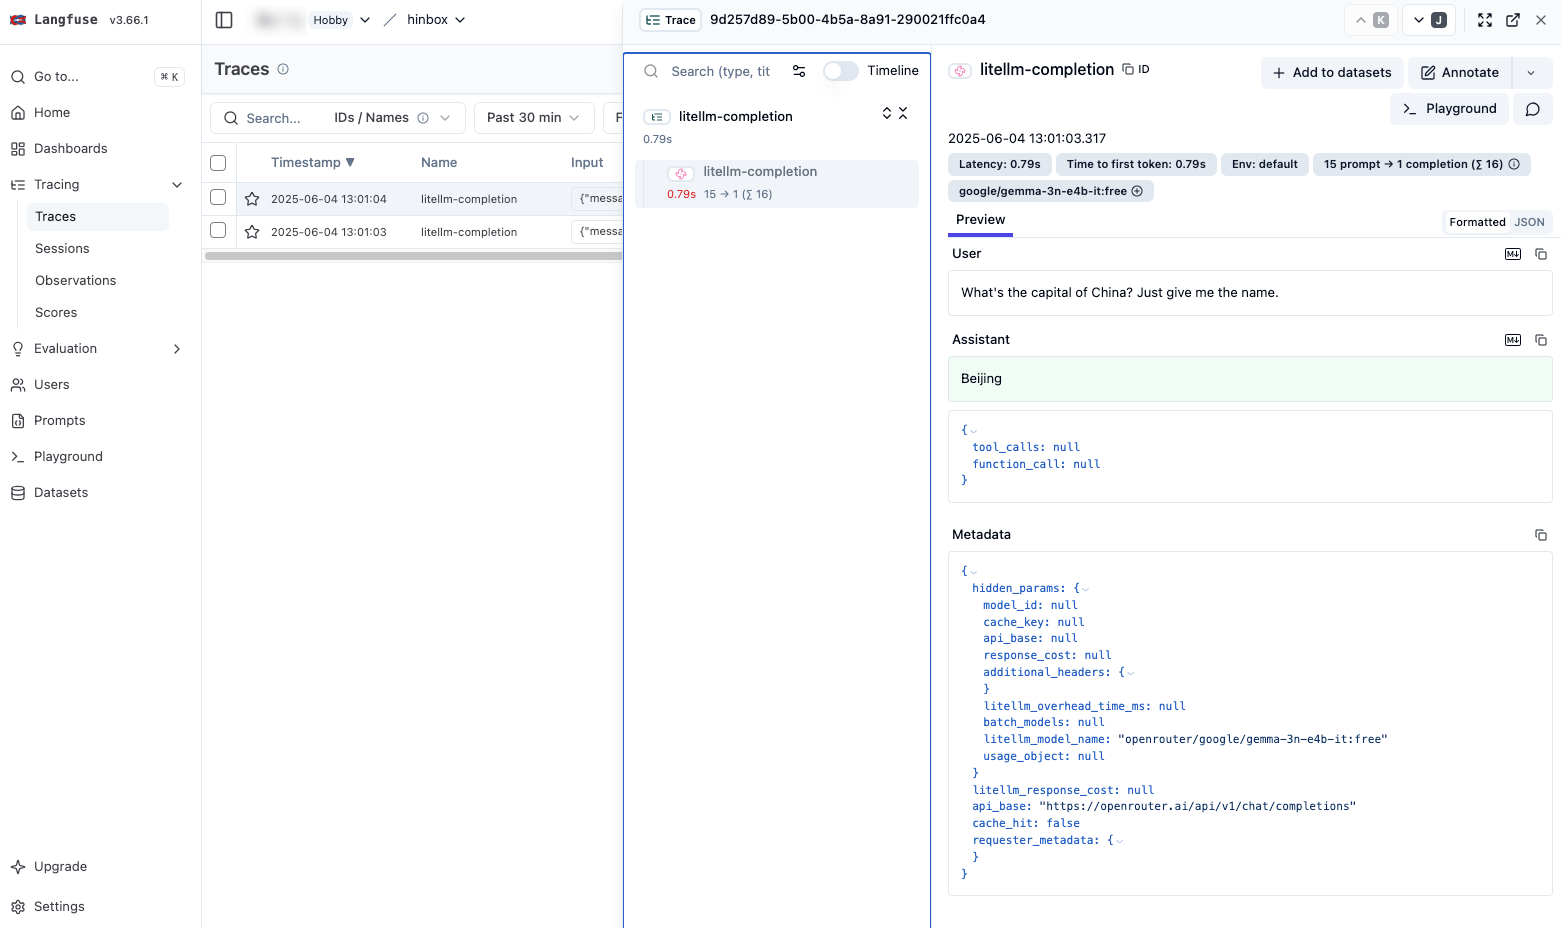The height and width of the screenshot is (928, 1561).
Task: Switch to JSON view tab
Action: point(1529,222)
